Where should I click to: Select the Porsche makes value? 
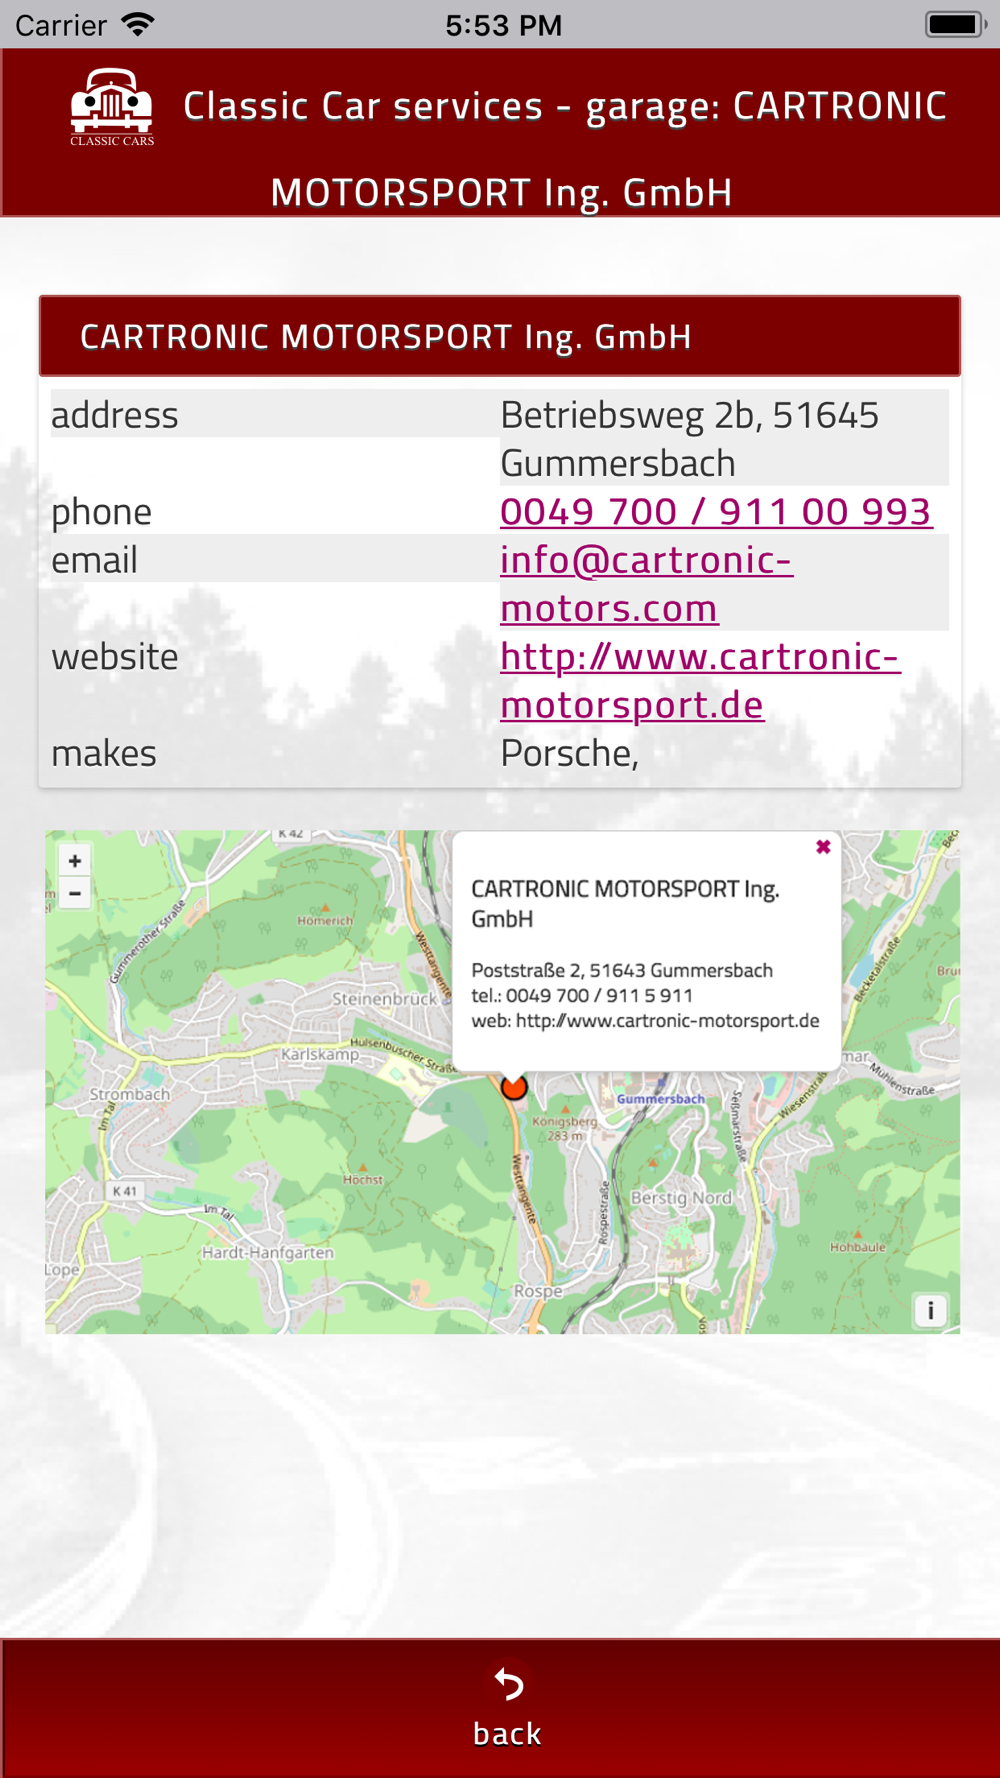point(569,753)
